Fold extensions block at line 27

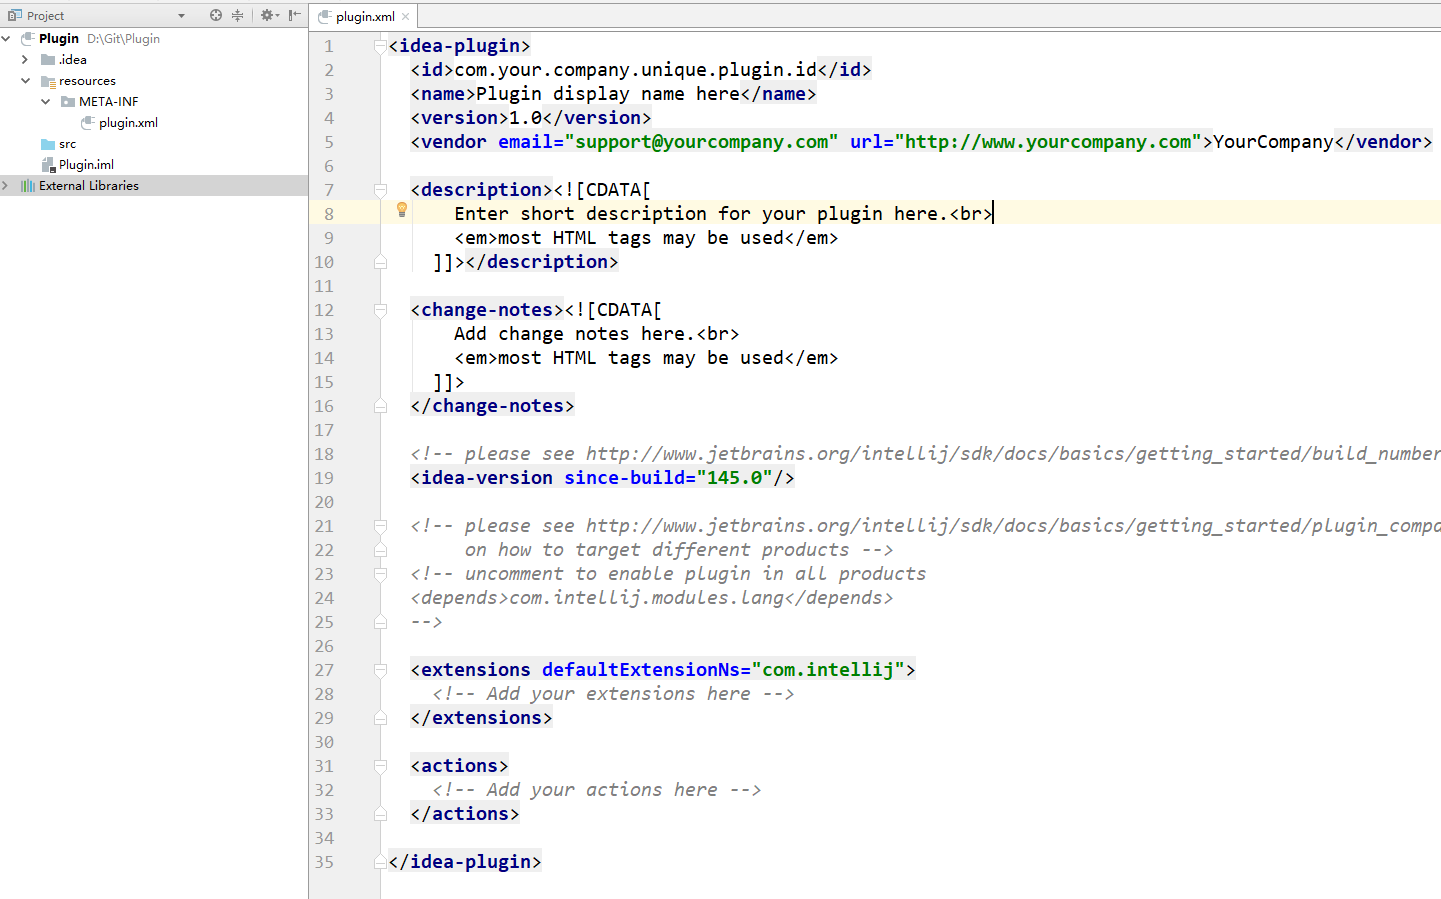pyautogui.click(x=380, y=670)
